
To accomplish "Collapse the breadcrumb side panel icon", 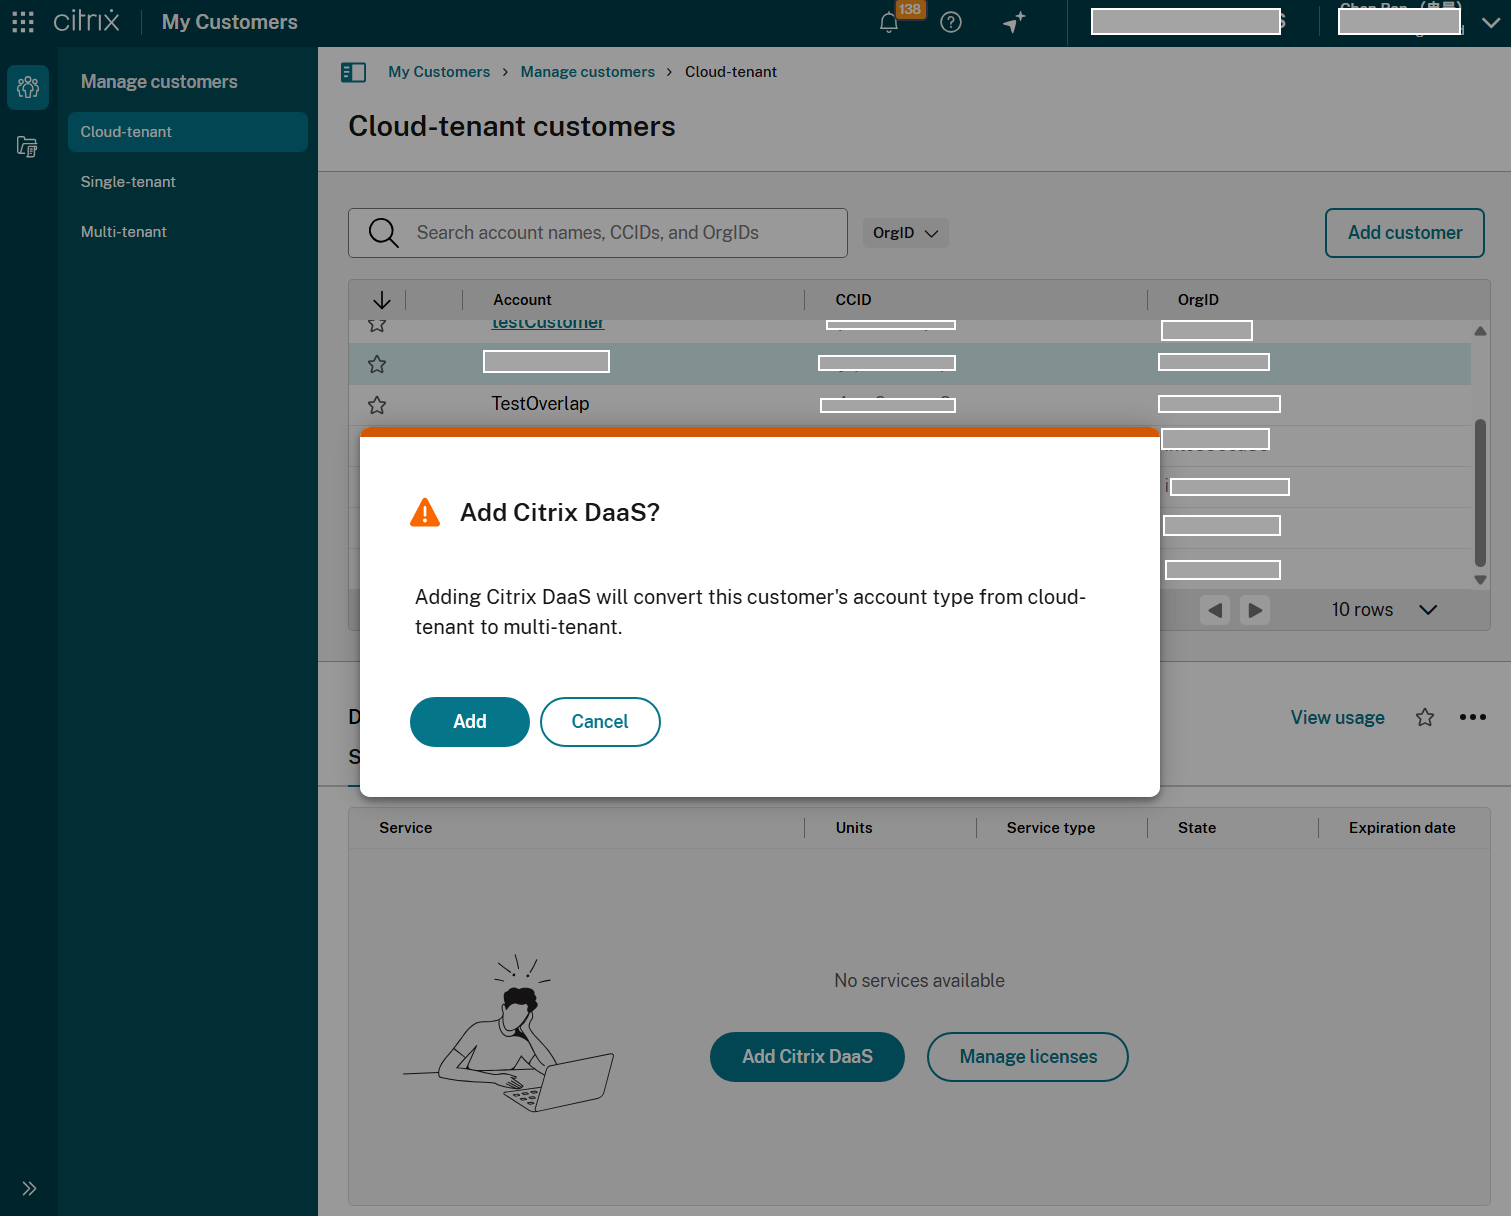I will click(353, 71).
